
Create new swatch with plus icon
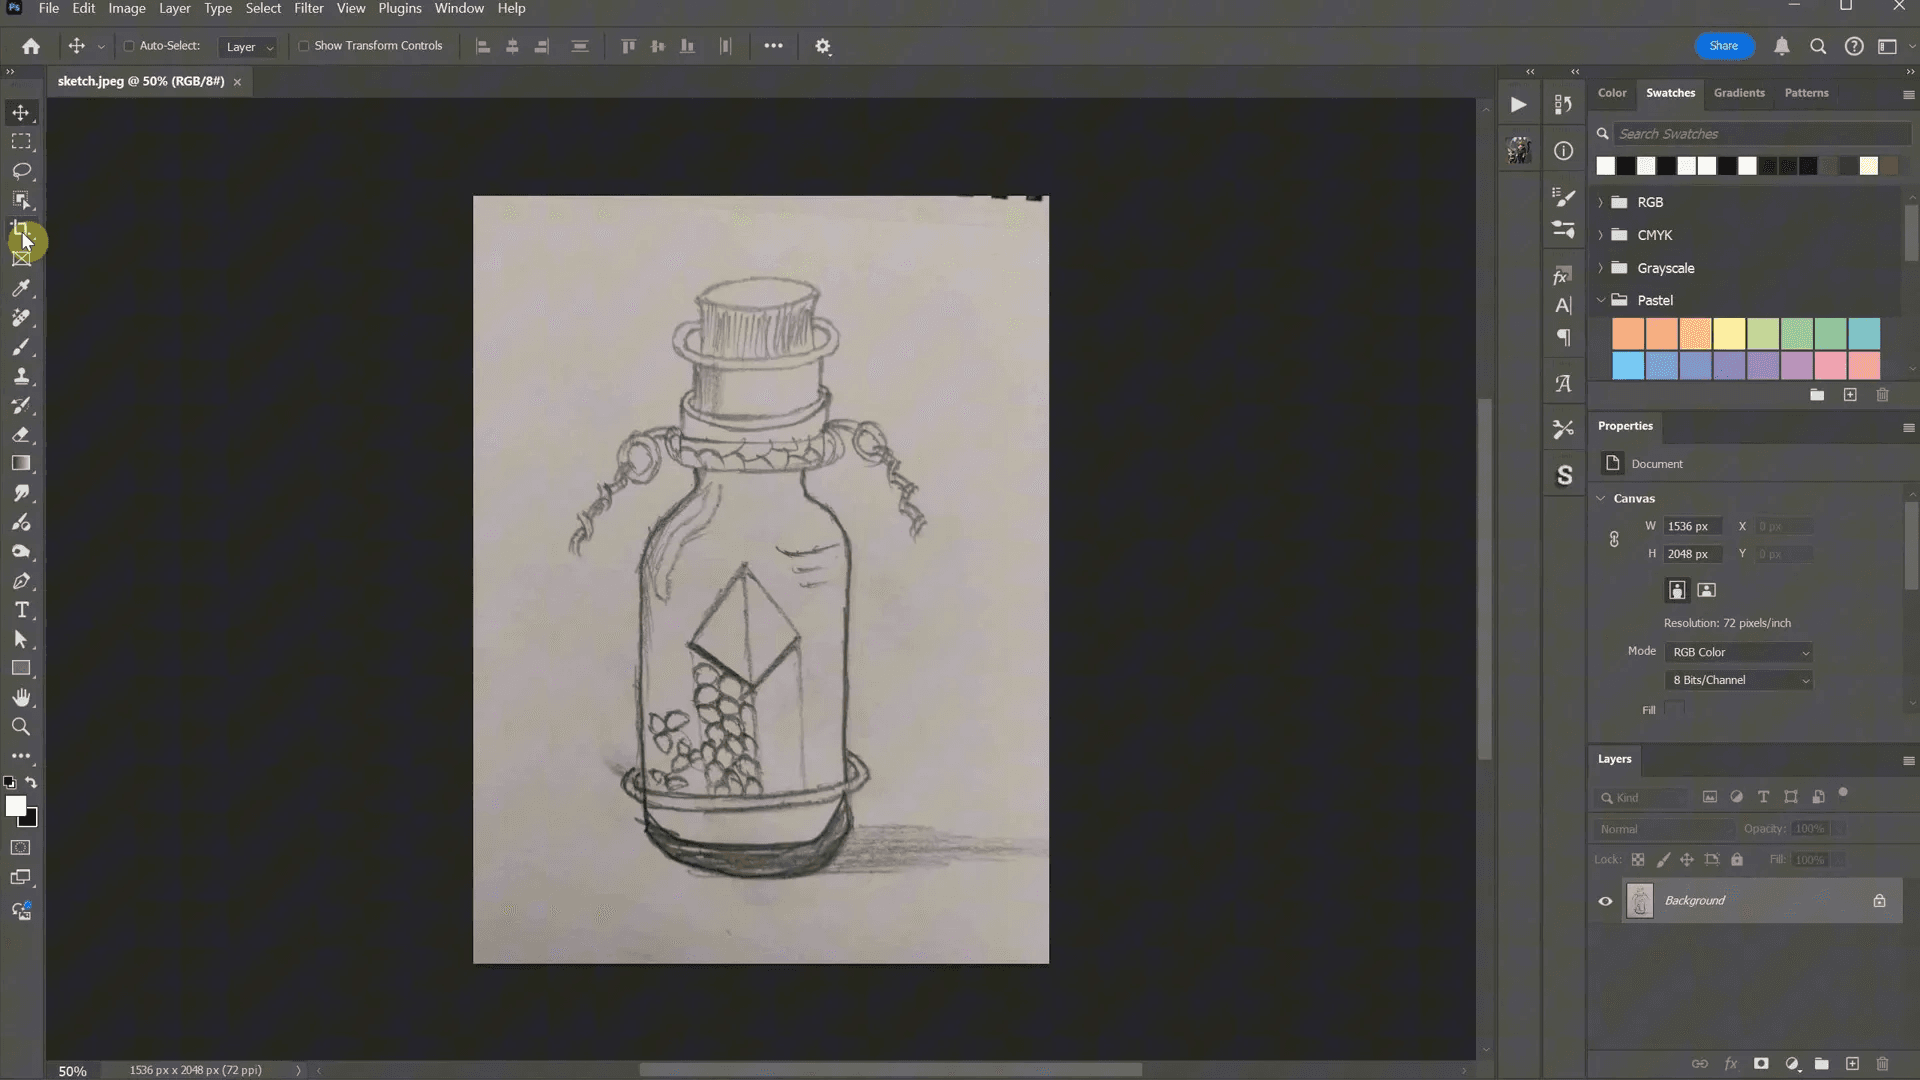(x=1850, y=395)
